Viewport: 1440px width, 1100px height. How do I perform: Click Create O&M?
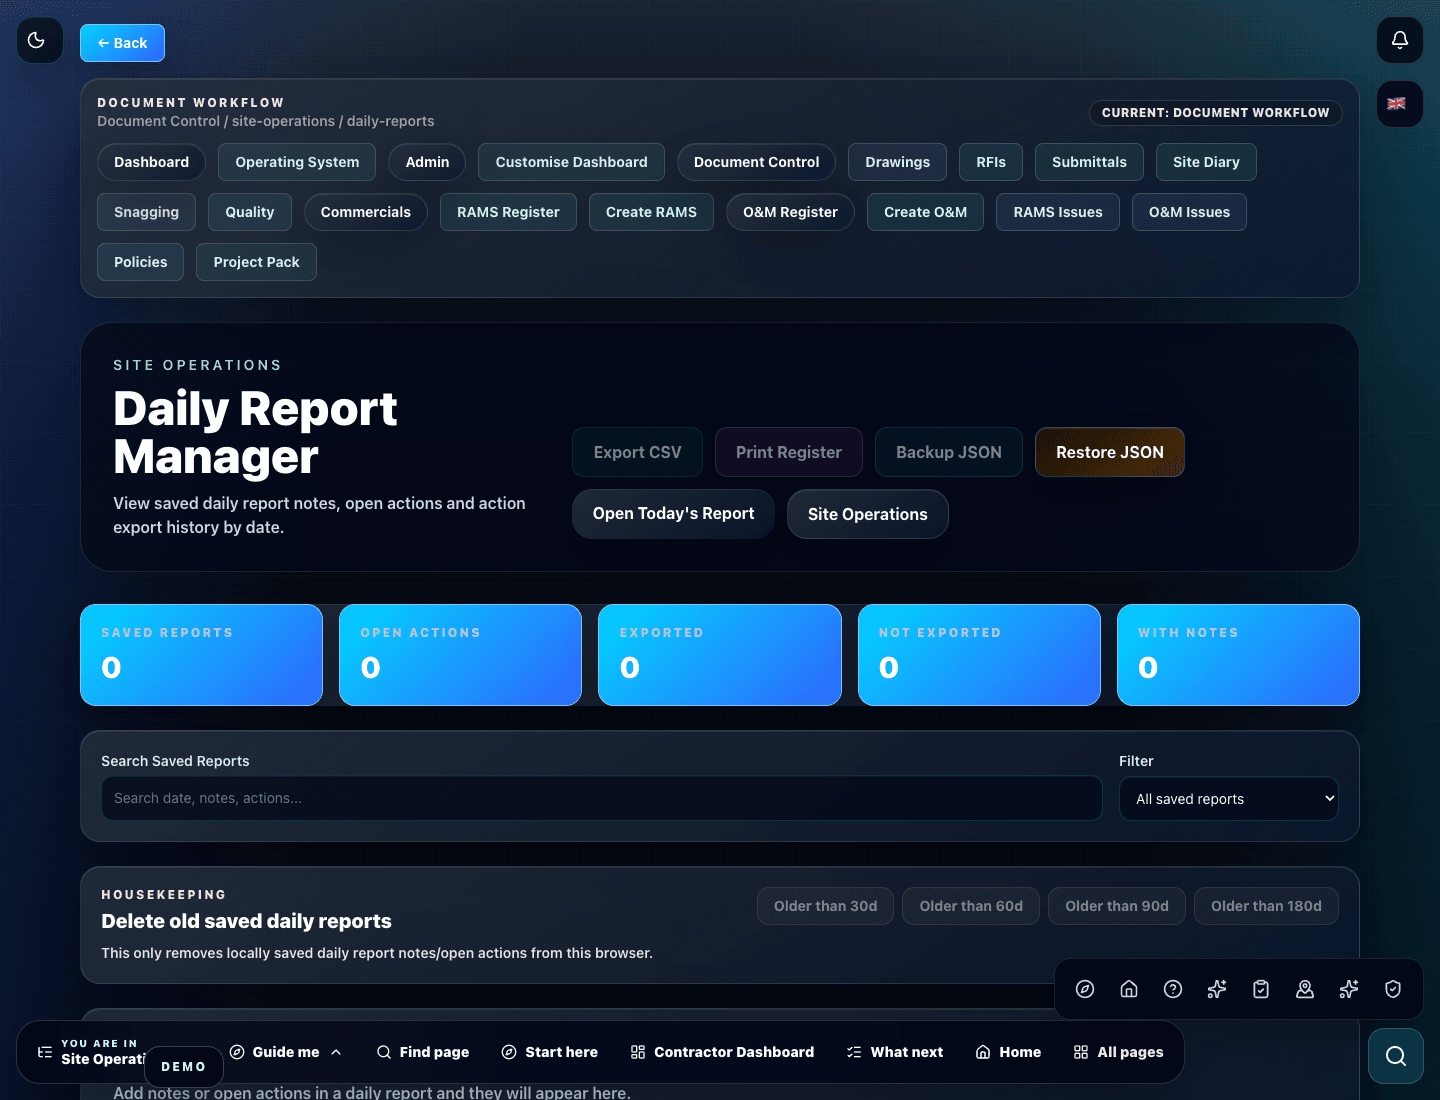(925, 212)
